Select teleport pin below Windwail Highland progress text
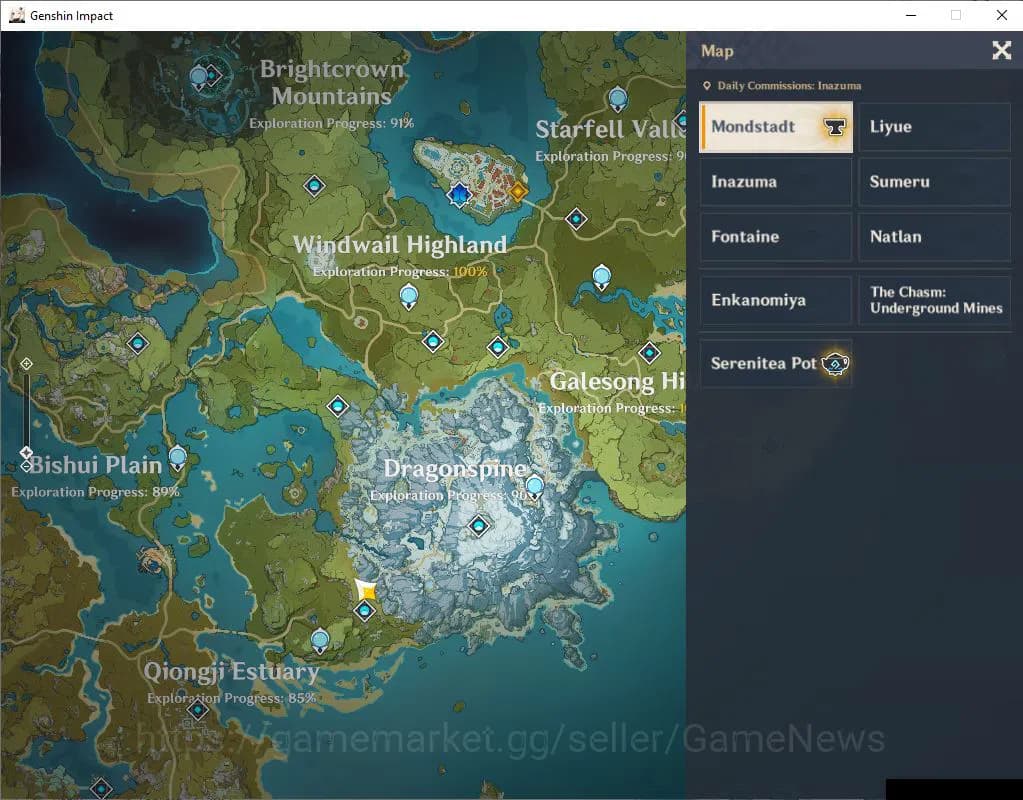The image size is (1023, 800). click(x=408, y=295)
